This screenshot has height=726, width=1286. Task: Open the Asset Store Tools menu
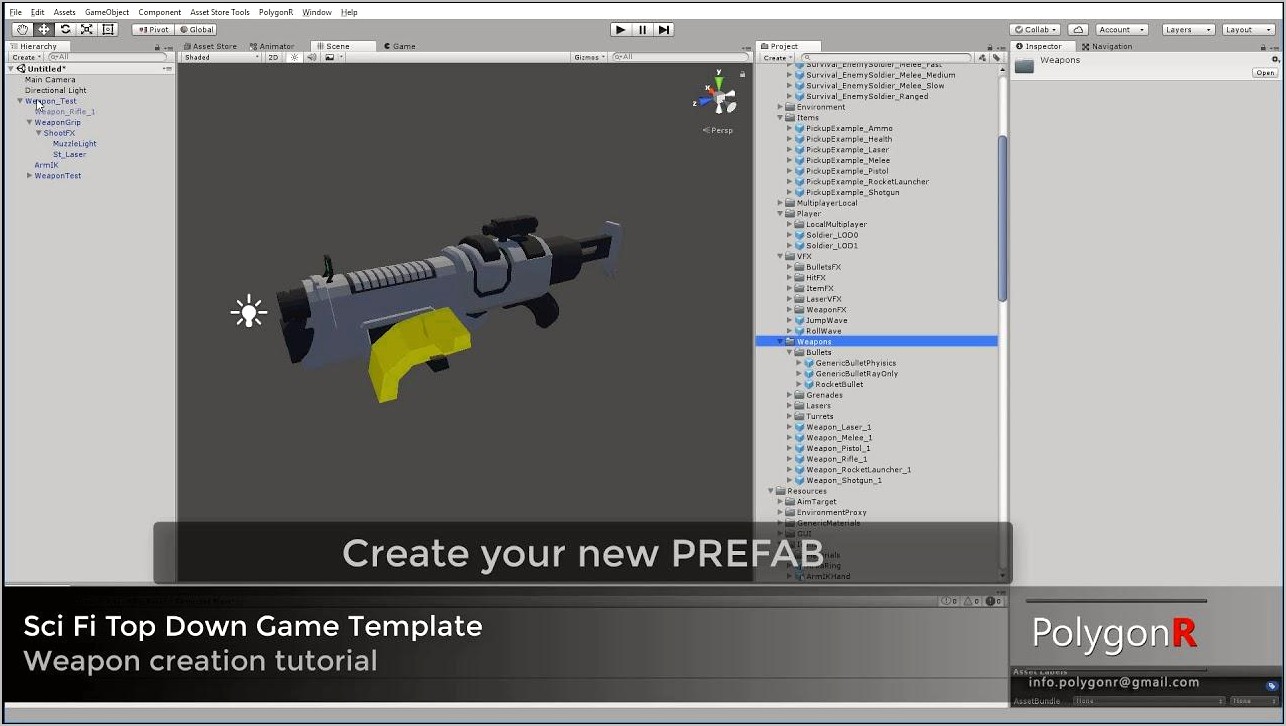[x=220, y=12]
